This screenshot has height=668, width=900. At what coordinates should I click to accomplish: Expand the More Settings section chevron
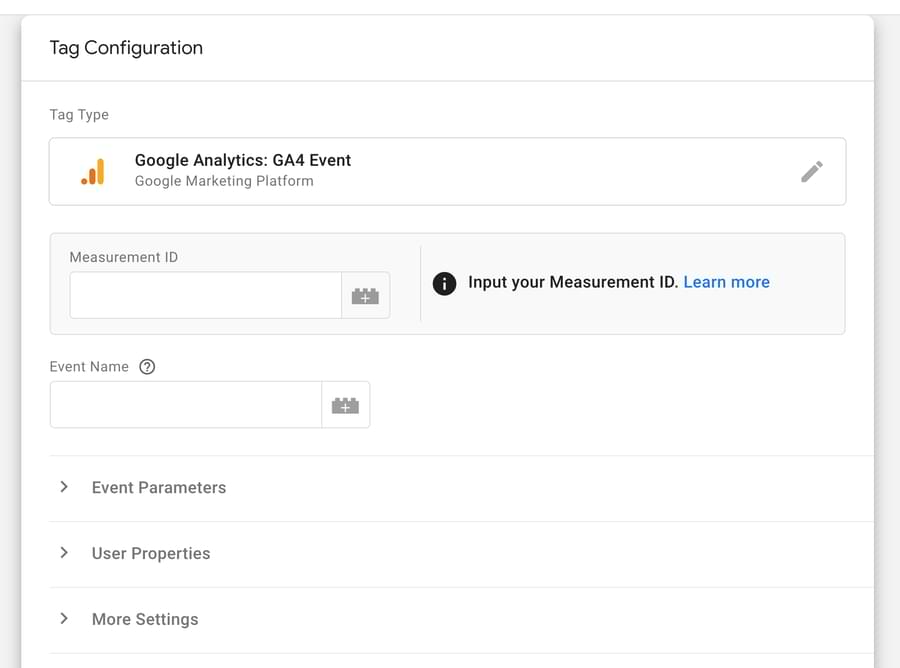pos(64,619)
